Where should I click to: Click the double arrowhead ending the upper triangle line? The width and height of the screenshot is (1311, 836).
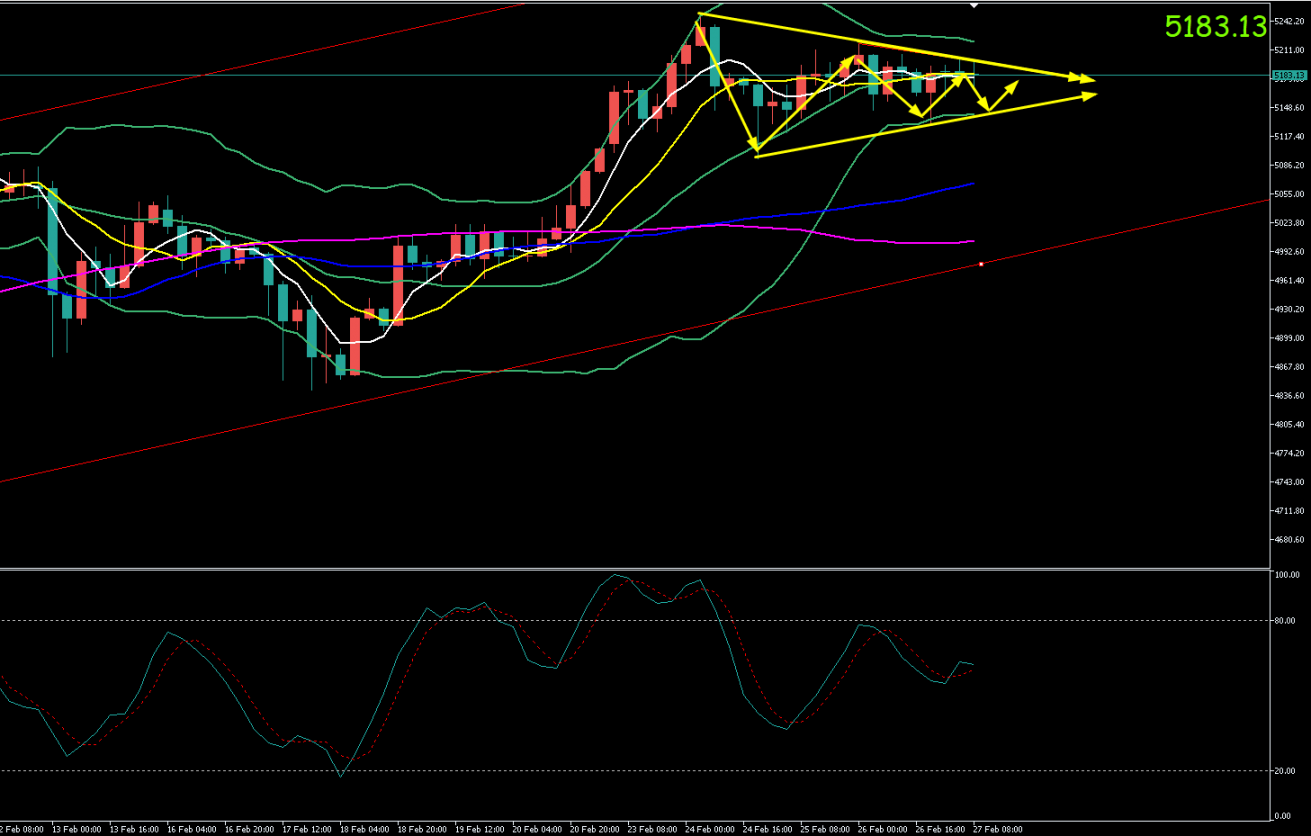pos(1084,78)
